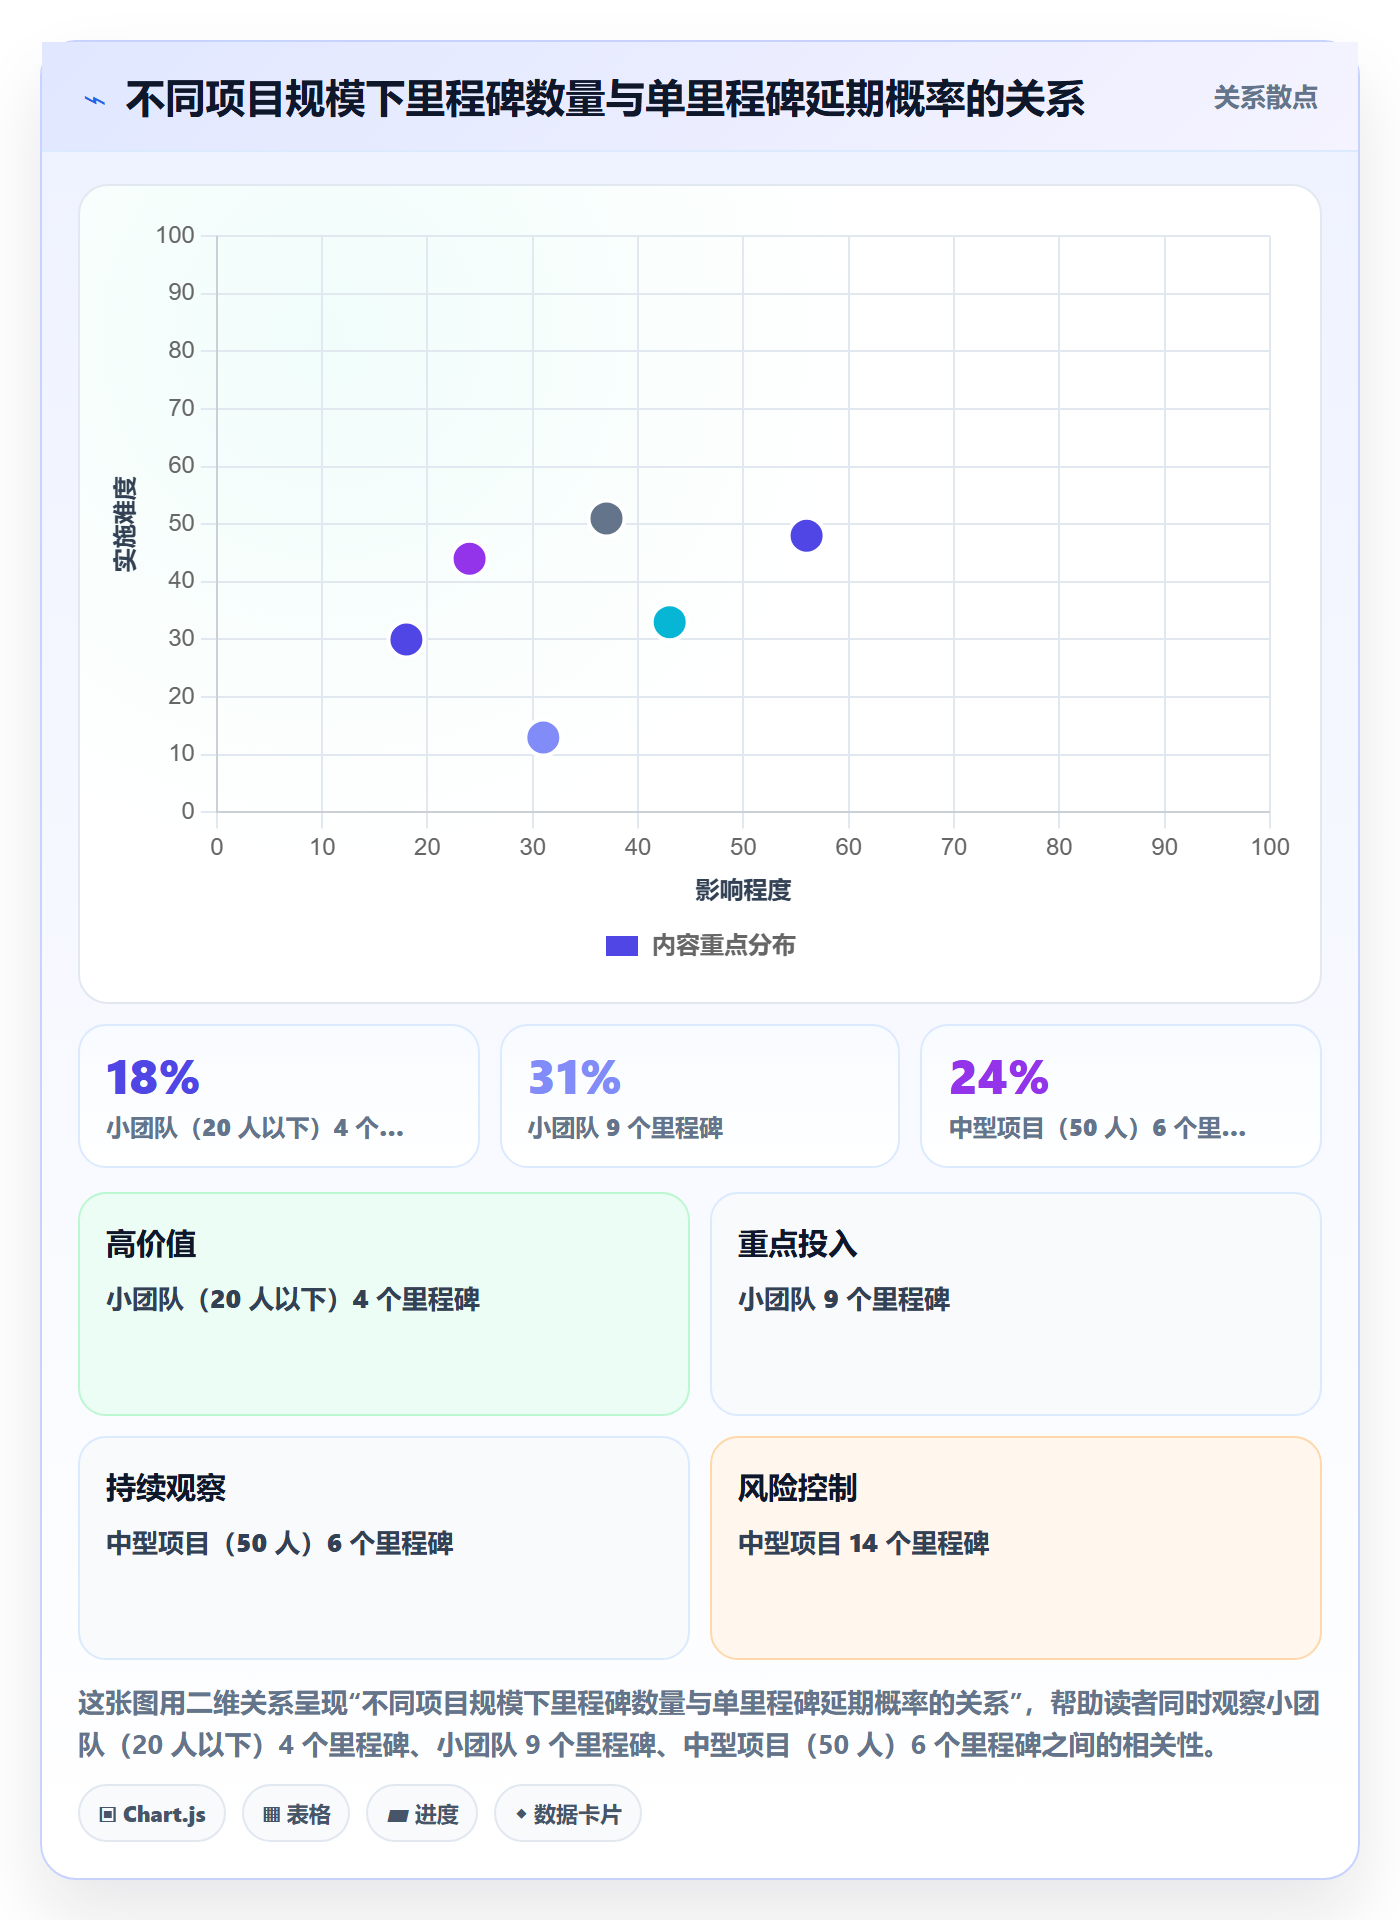Click the 中型项目 14 个里程碑 text

864,1543
